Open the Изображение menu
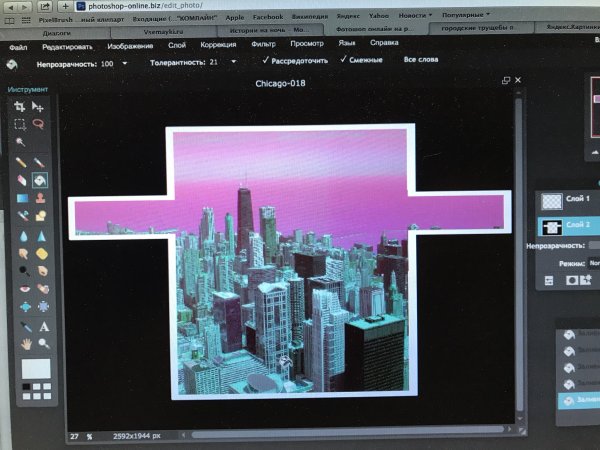The width and height of the screenshot is (600, 450). (130, 43)
